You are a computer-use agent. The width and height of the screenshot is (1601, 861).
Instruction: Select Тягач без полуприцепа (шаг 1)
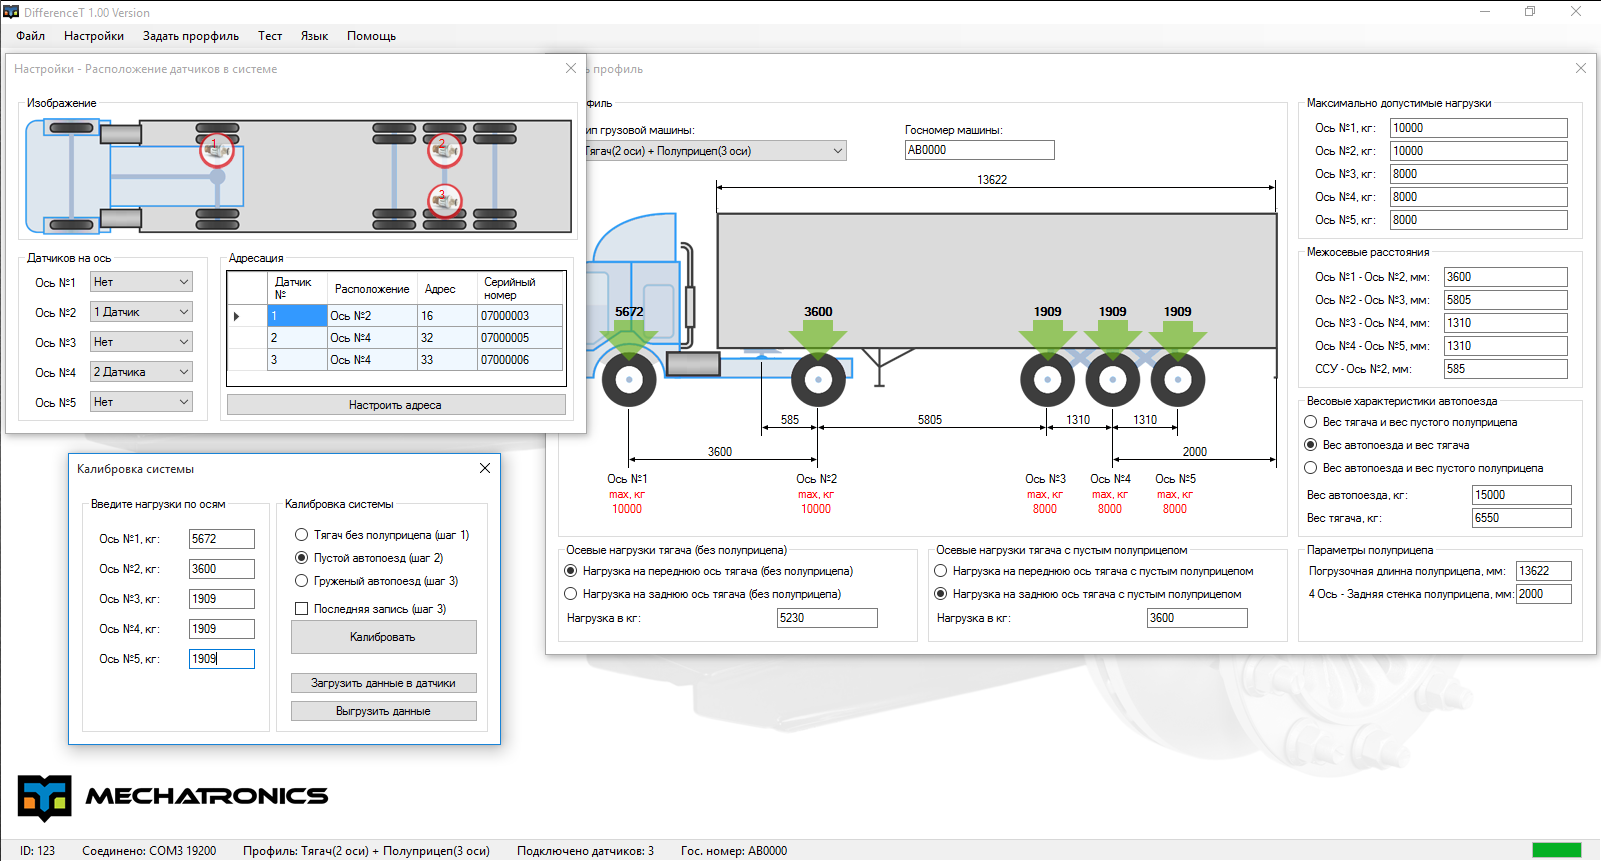[x=302, y=535]
